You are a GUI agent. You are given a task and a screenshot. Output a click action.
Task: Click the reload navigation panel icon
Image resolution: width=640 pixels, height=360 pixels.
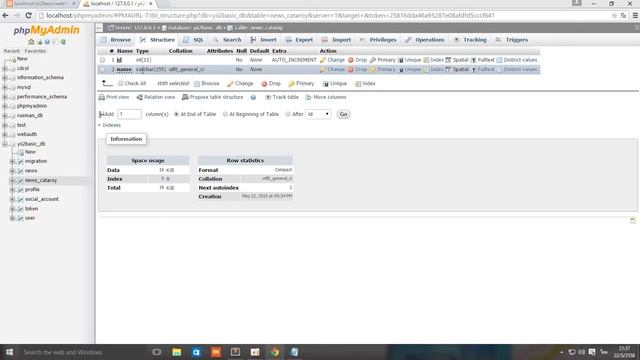coord(63,42)
